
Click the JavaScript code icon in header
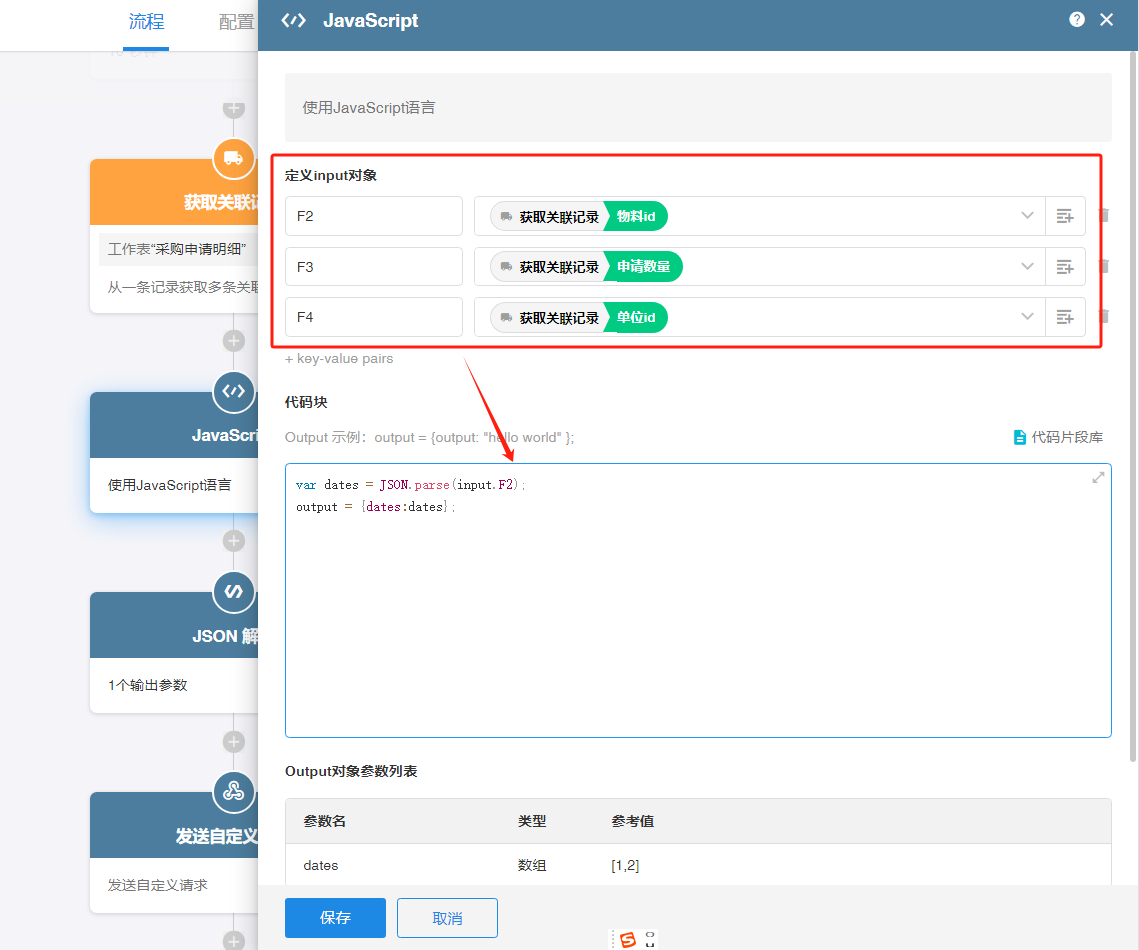point(293,20)
